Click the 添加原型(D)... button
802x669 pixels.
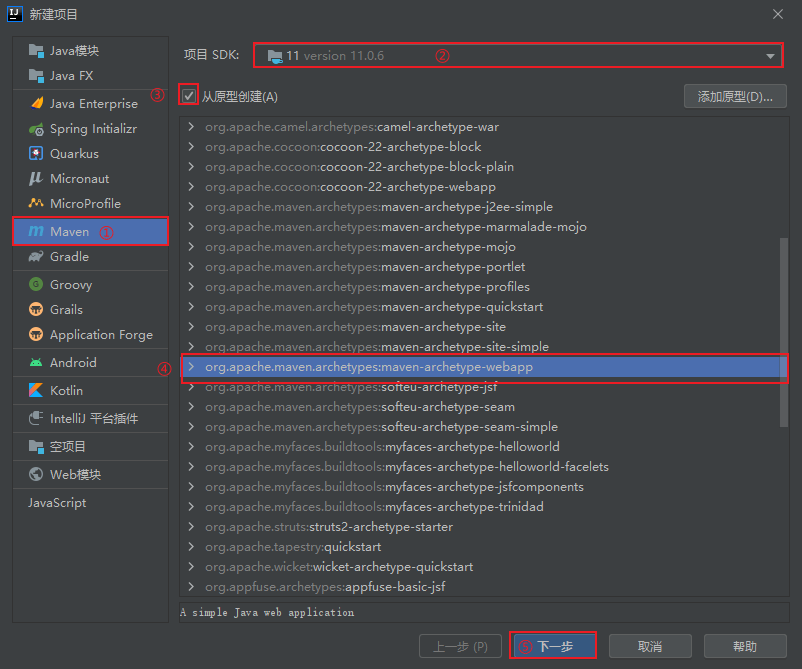[735, 96]
